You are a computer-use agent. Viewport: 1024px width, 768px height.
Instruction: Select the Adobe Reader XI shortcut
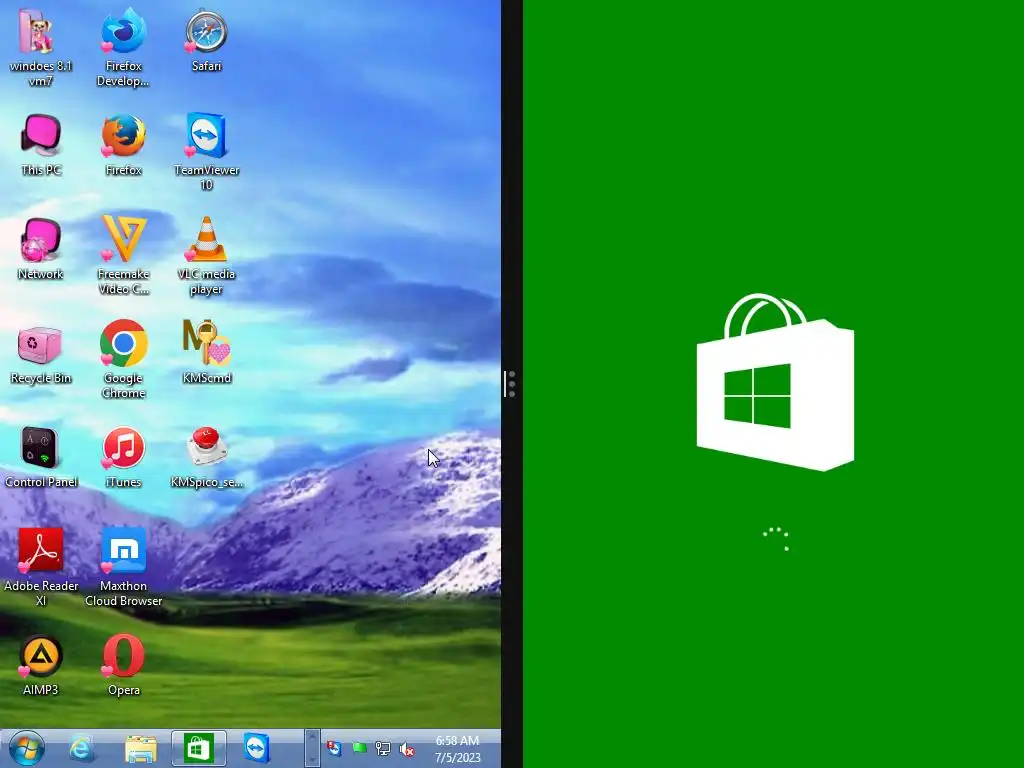click(x=40, y=566)
